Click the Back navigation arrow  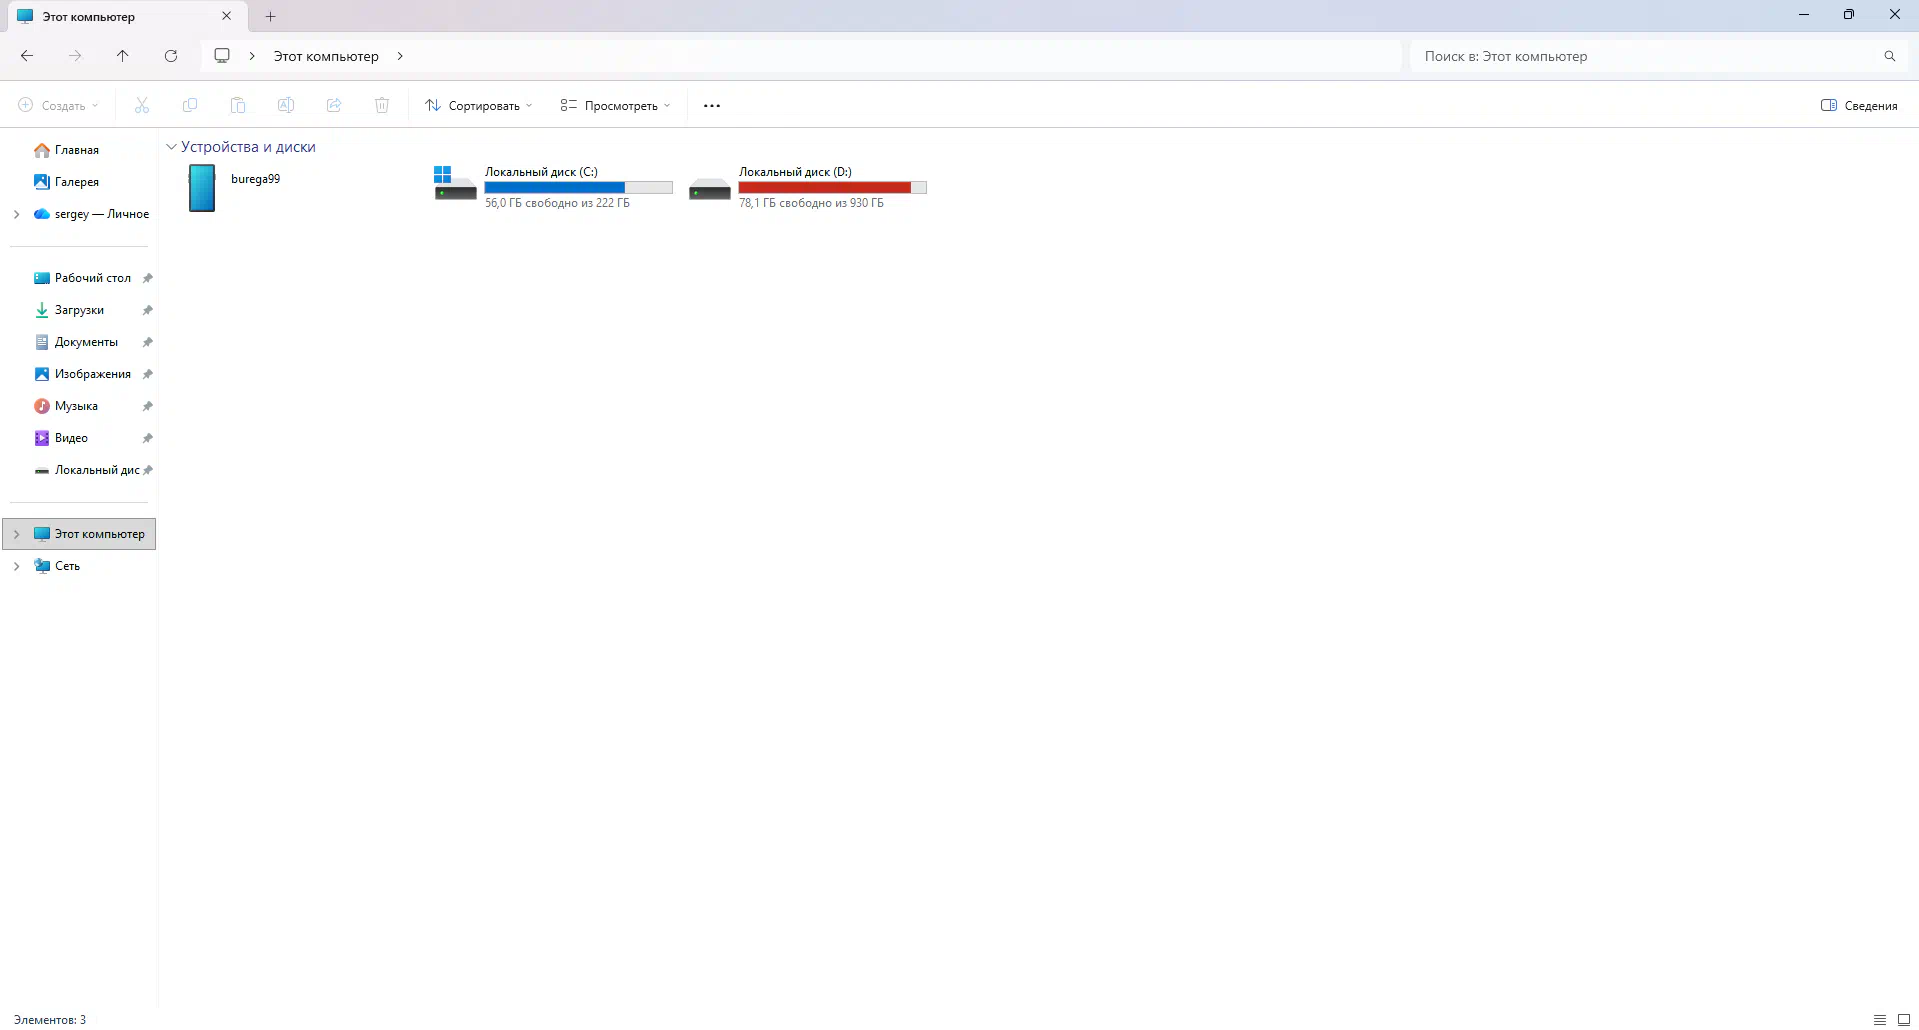coord(27,56)
